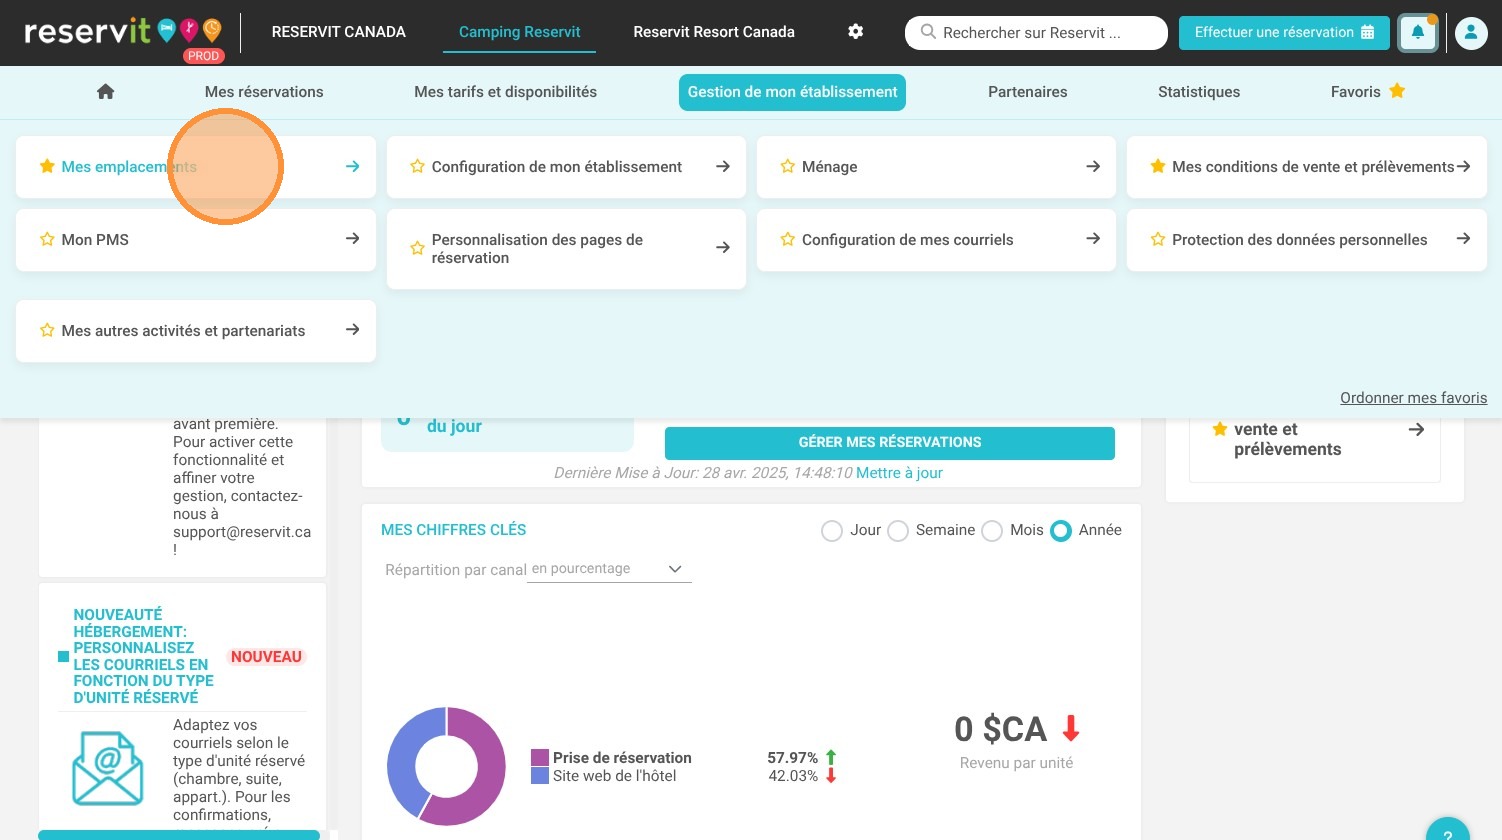
Task: Switch to Reservit Resort Canada tab
Action: tap(714, 32)
